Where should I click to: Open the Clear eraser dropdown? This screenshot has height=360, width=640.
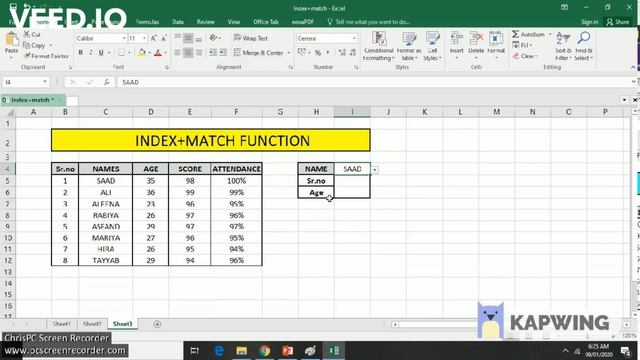click(525, 56)
